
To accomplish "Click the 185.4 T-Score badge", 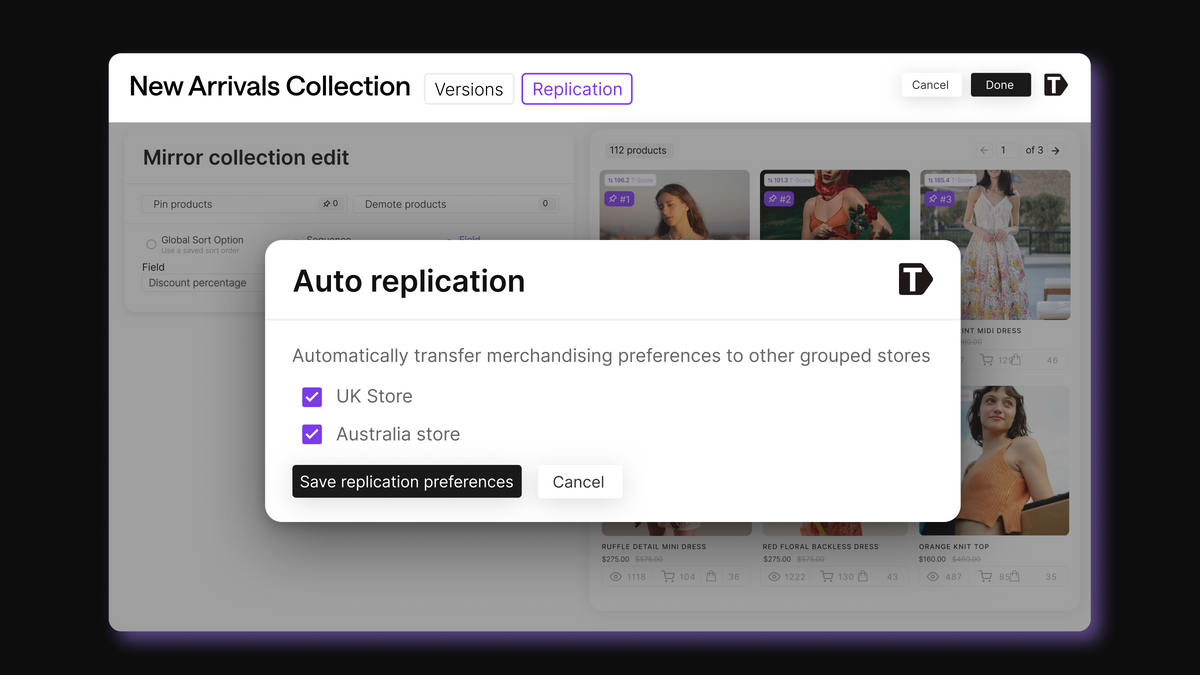I will pos(951,180).
